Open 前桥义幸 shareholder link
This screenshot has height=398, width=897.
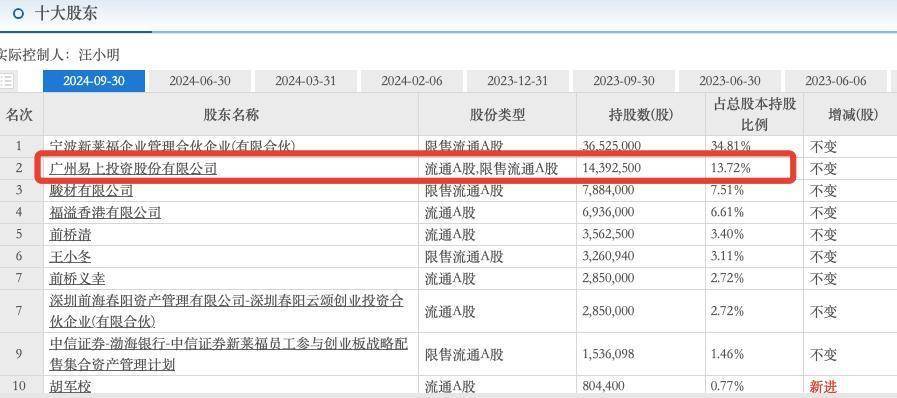(77, 278)
